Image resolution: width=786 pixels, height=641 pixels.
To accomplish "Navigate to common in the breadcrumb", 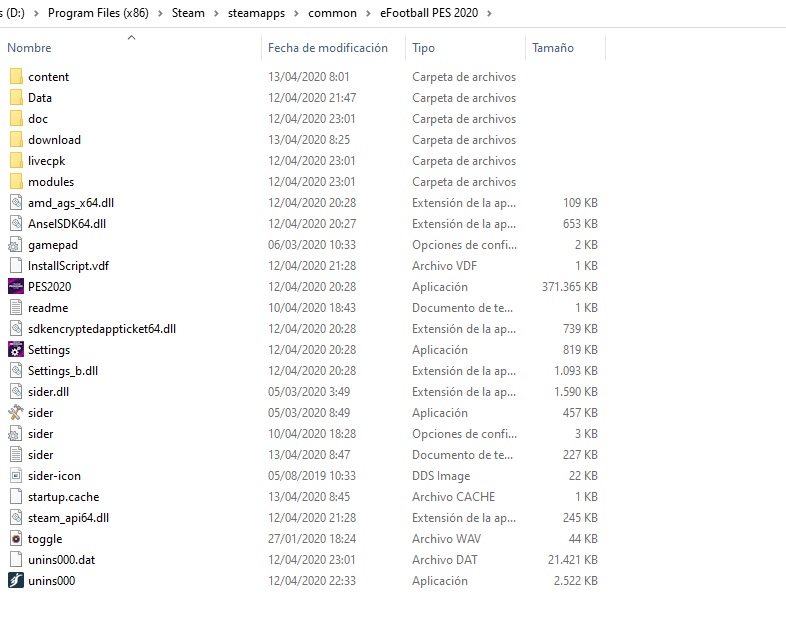I will pyautogui.click(x=332, y=13).
